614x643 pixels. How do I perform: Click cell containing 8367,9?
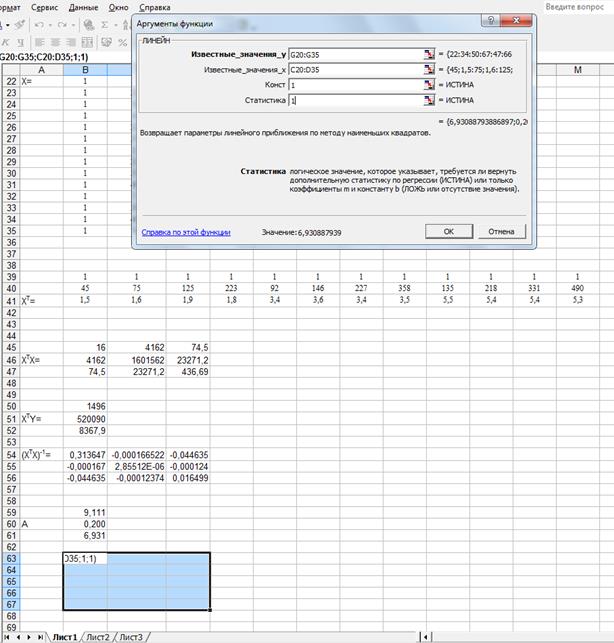pyautogui.click(x=85, y=431)
